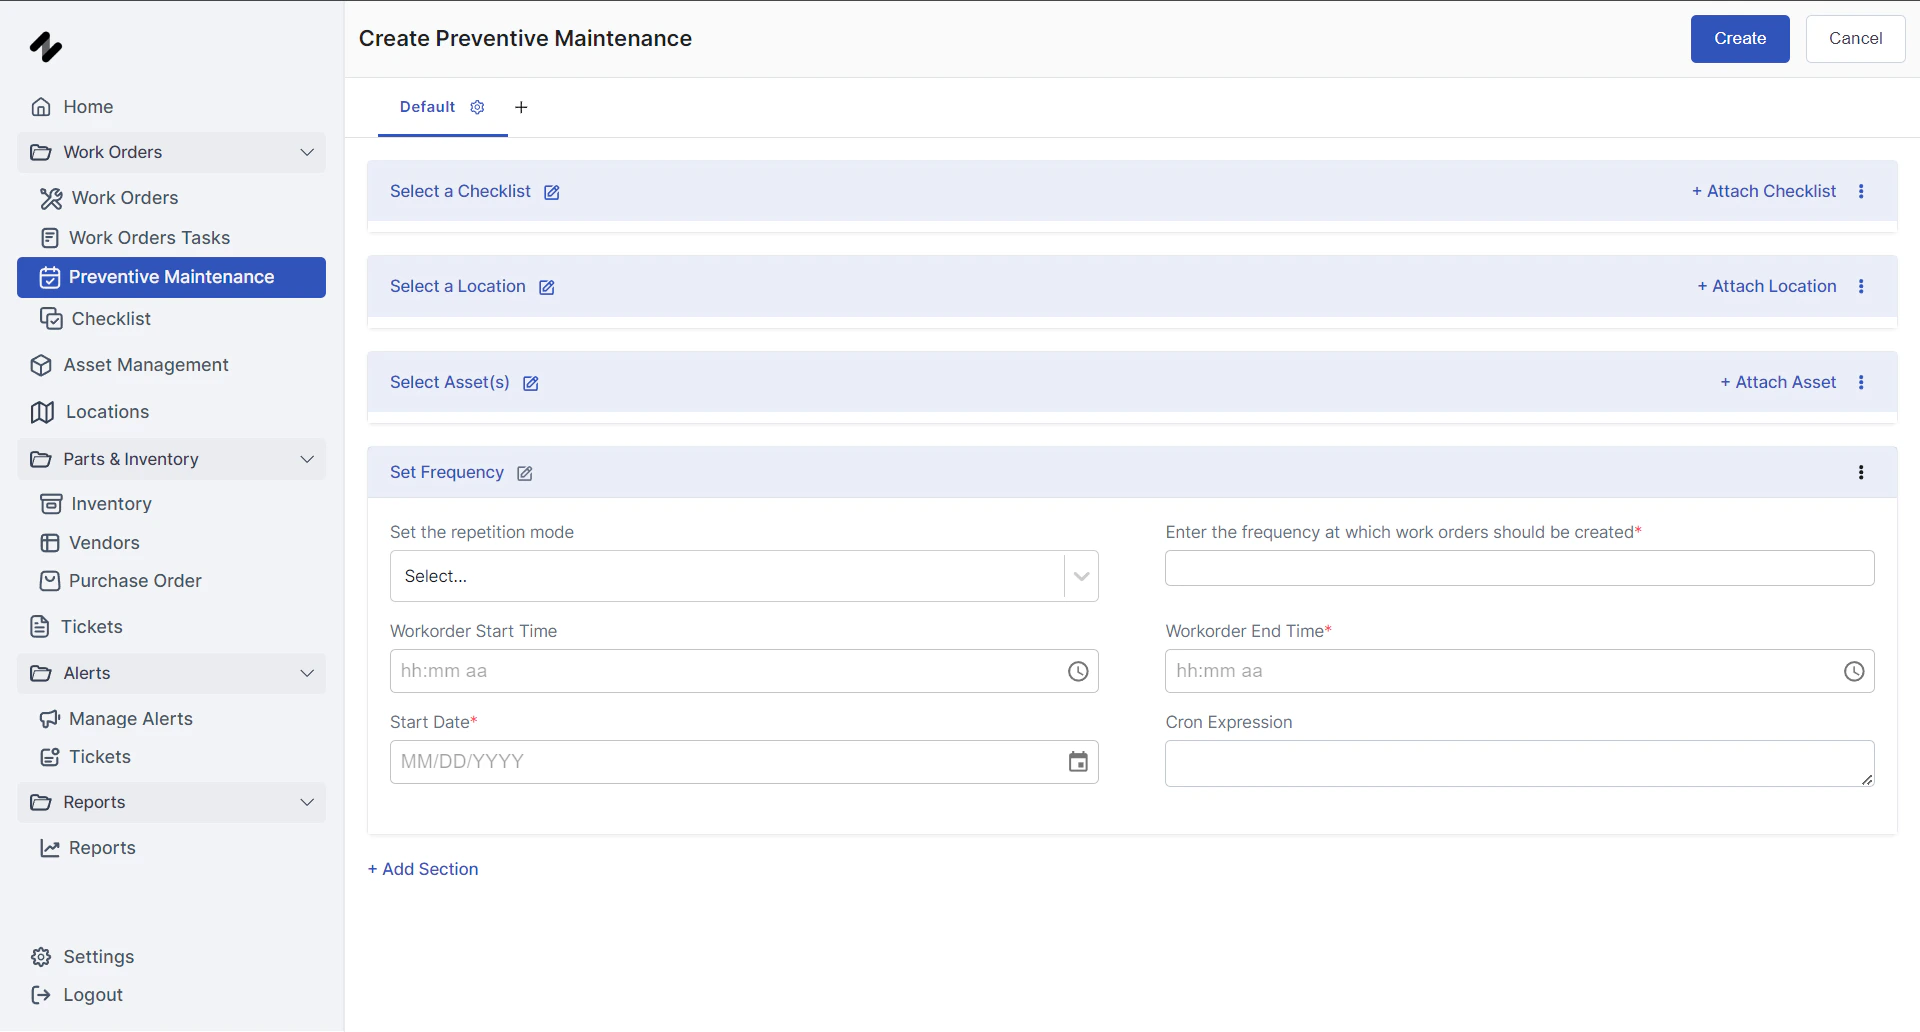This screenshot has width=1920, height=1032.
Task: Click the Set Frequency heading
Action: [x=446, y=472]
